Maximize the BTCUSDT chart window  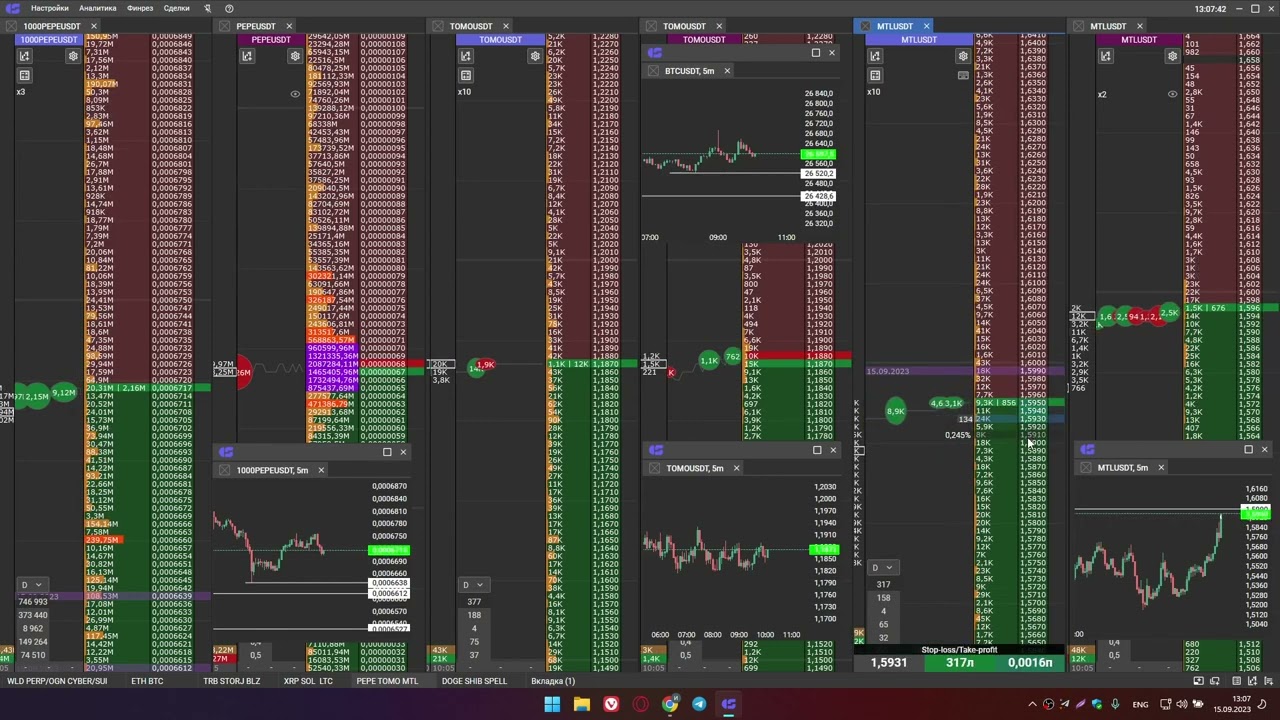point(815,53)
